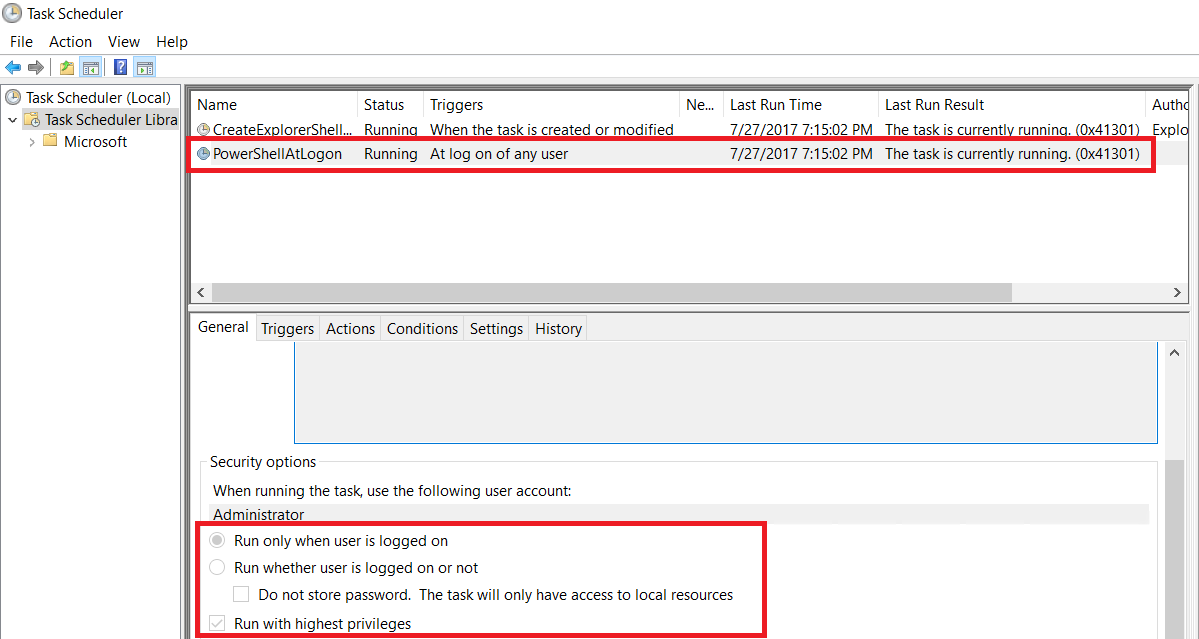
Task: Collapse the Task Scheduler Library node
Action: pos(12,119)
